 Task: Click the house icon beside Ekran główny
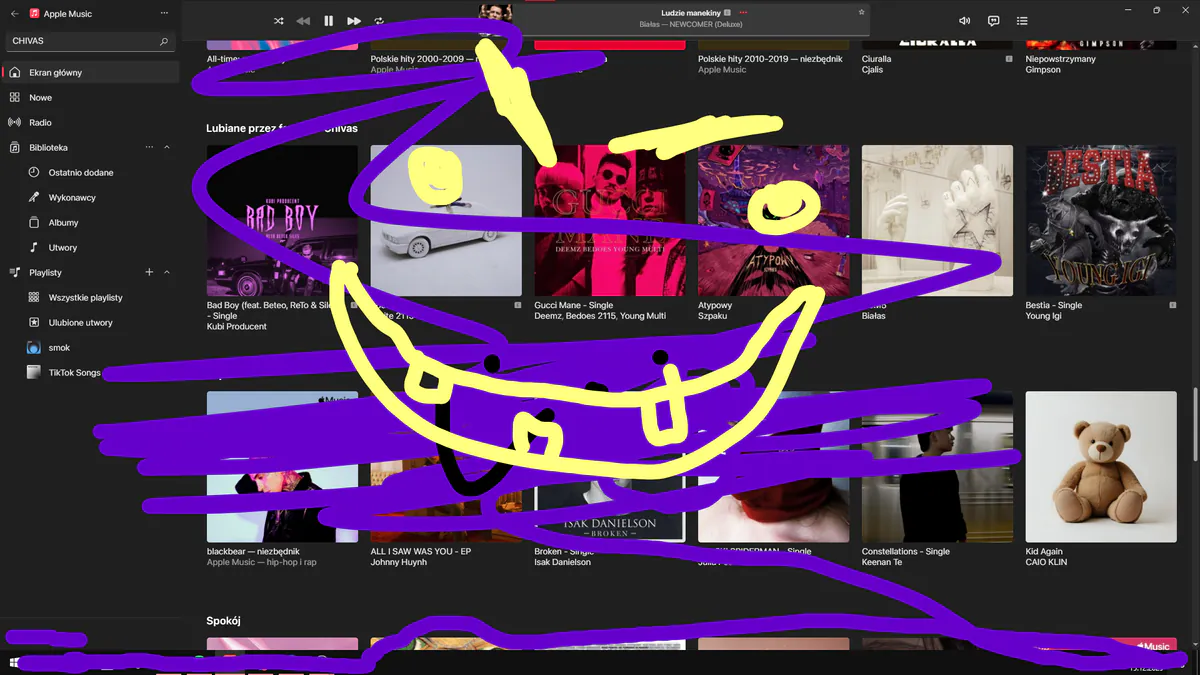click(x=15, y=72)
